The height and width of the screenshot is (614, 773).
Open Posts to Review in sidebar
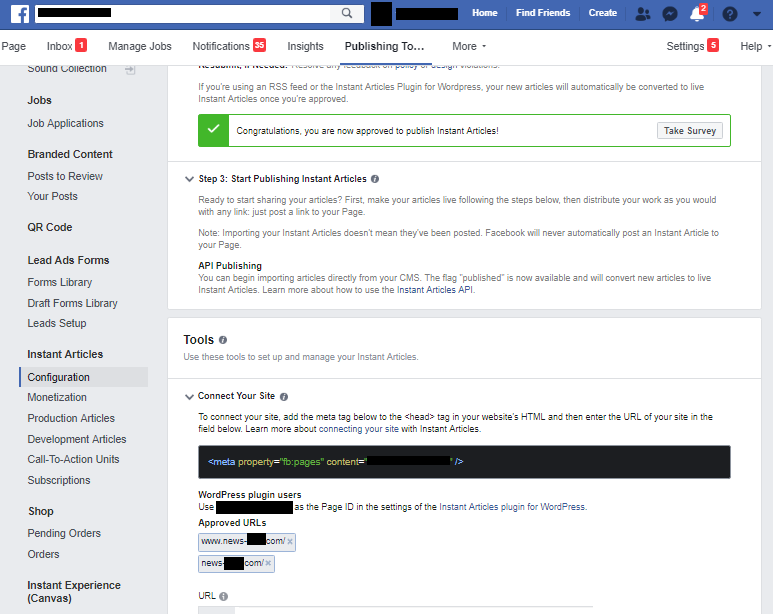[65, 177]
